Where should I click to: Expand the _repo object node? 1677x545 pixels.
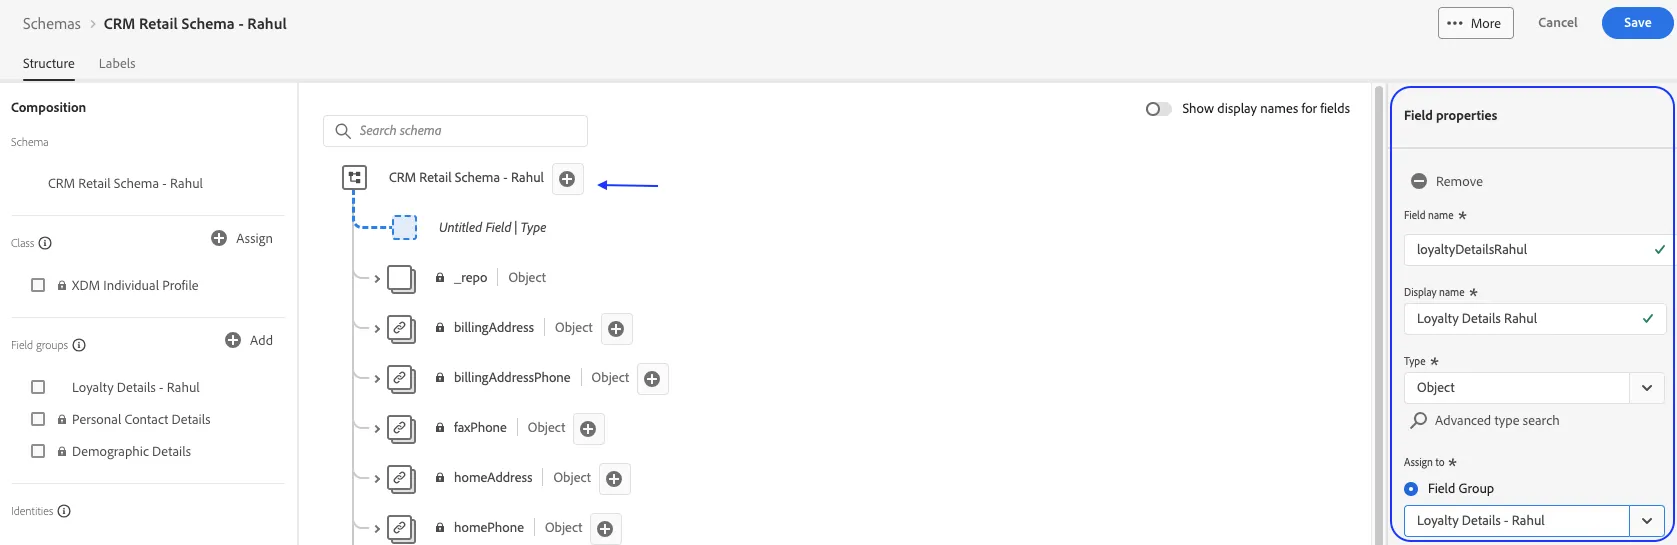tap(377, 279)
